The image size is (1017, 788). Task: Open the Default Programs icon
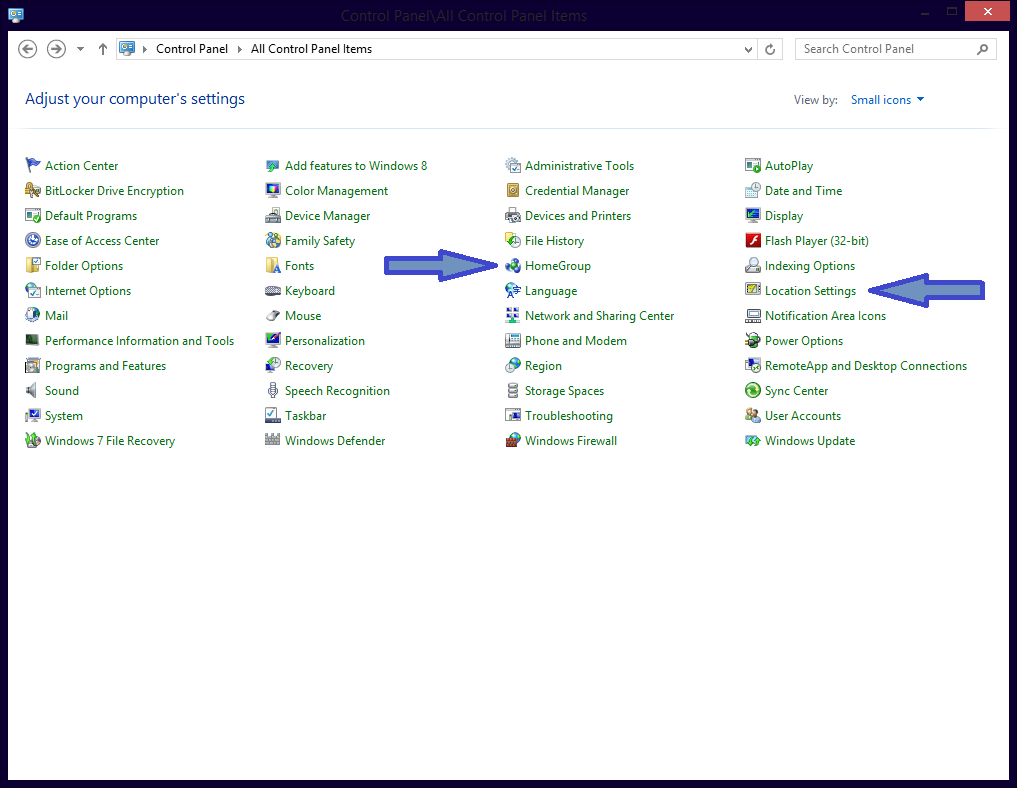tap(32, 215)
